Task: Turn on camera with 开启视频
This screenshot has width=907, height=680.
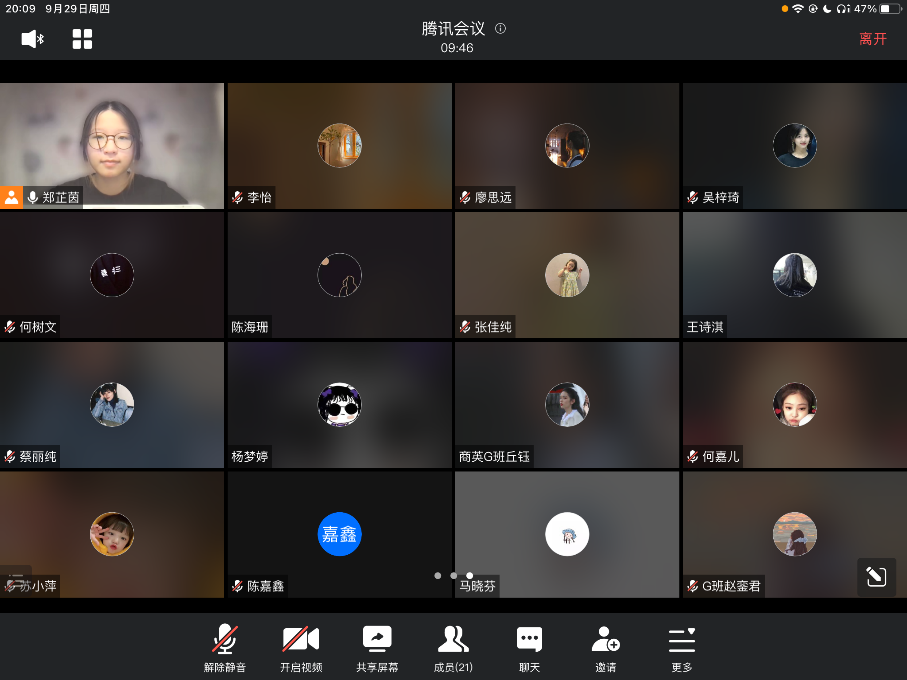Action: pos(300,647)
